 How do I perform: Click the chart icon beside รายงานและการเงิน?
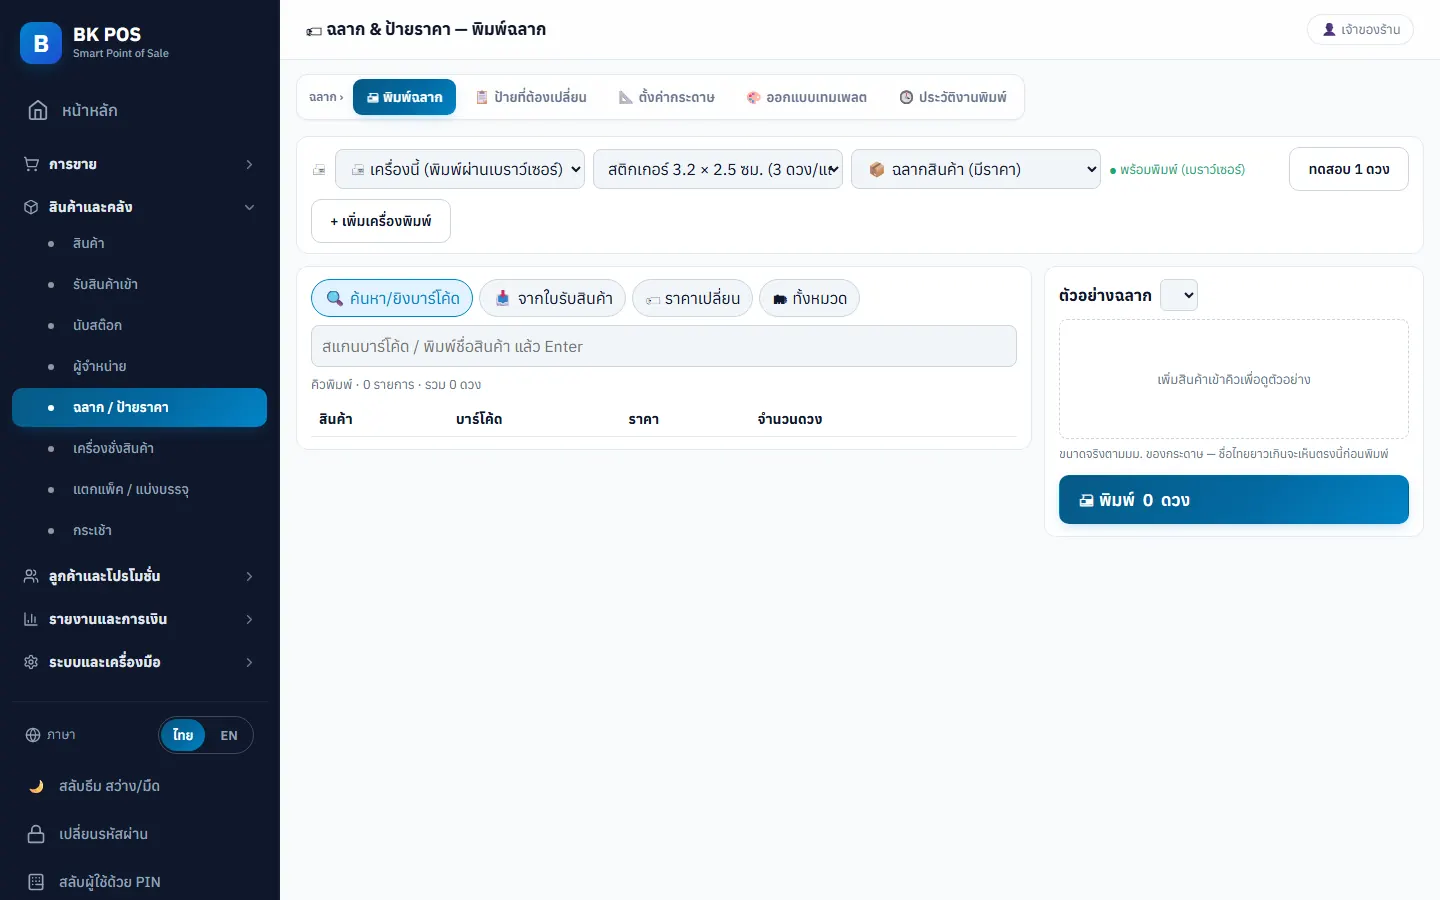click(x=31, y=619)
